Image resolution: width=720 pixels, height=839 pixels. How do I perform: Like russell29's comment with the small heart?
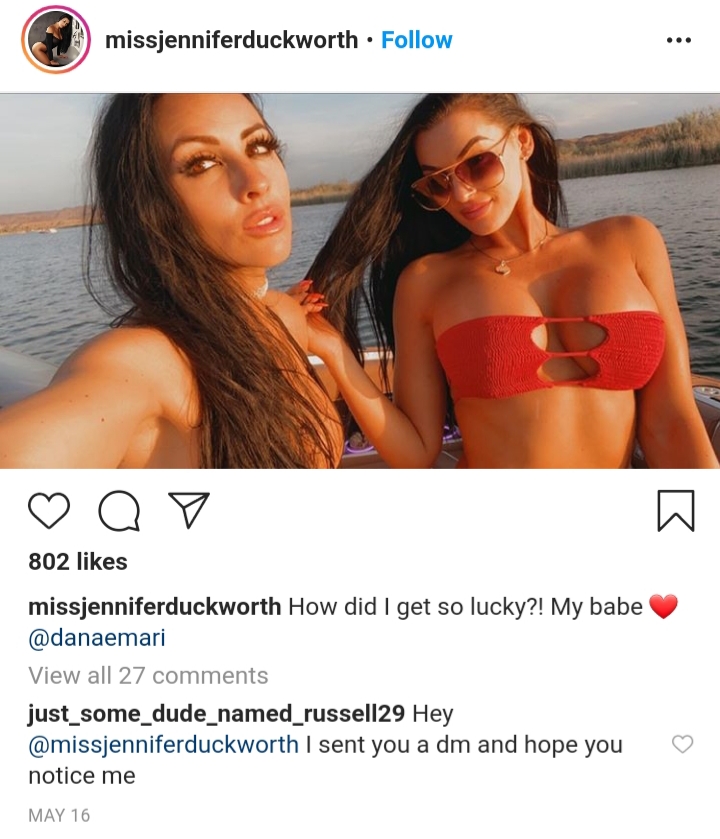click(x=683, y=744)
